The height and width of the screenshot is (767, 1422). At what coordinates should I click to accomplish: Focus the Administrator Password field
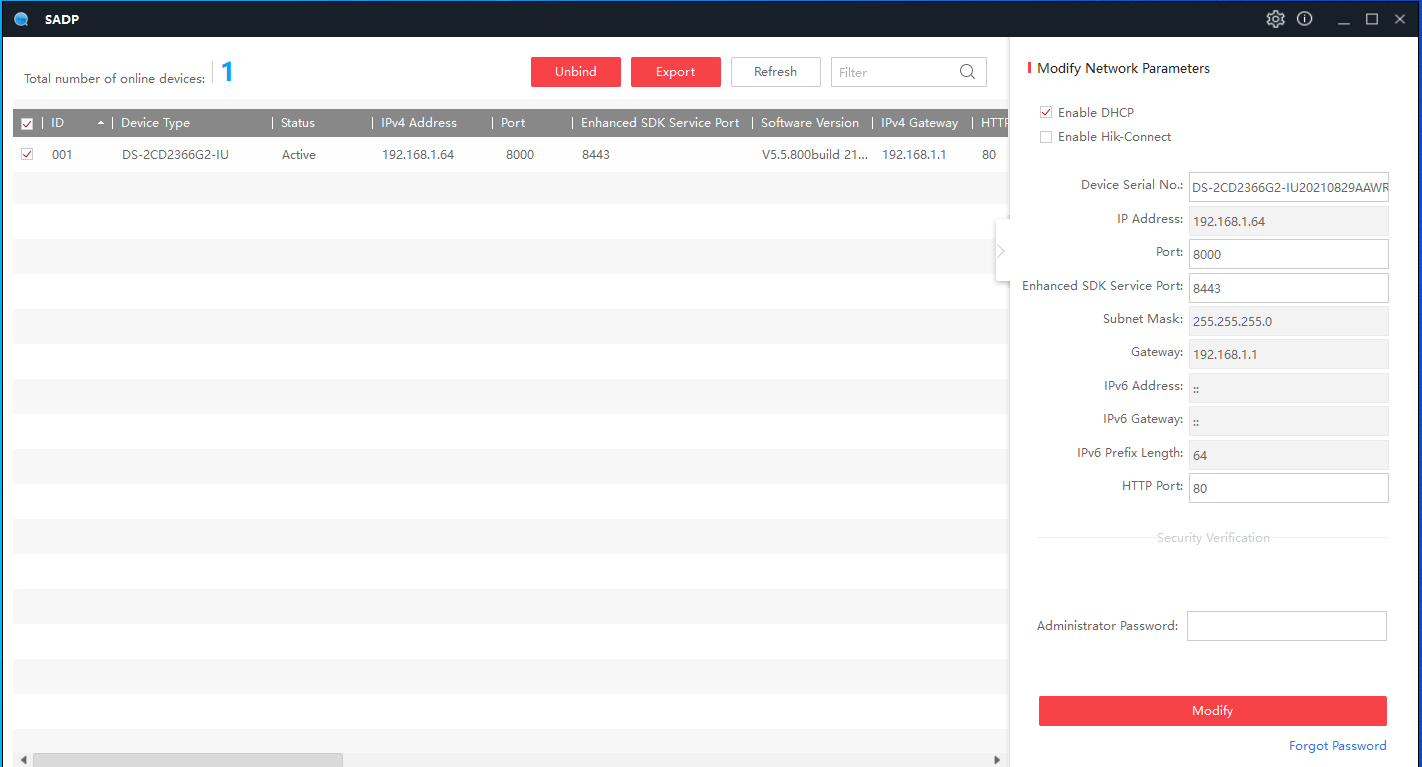1287,626
